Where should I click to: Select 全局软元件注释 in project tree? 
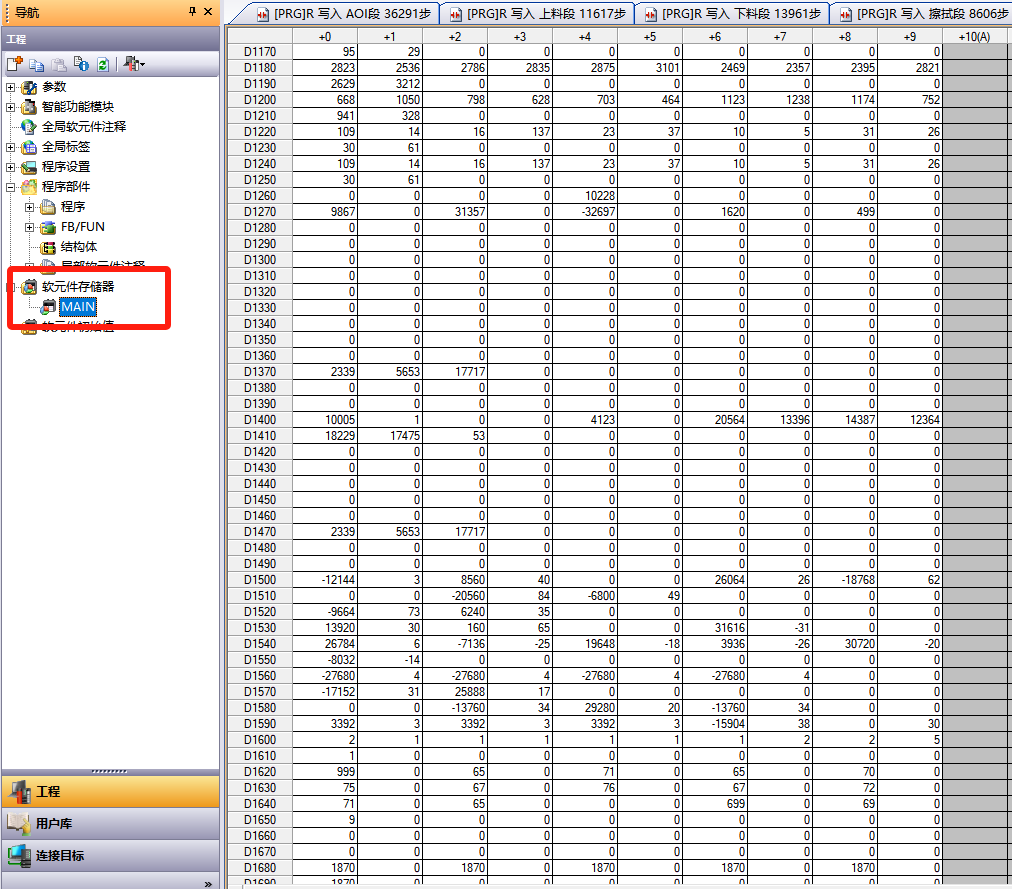84,127
